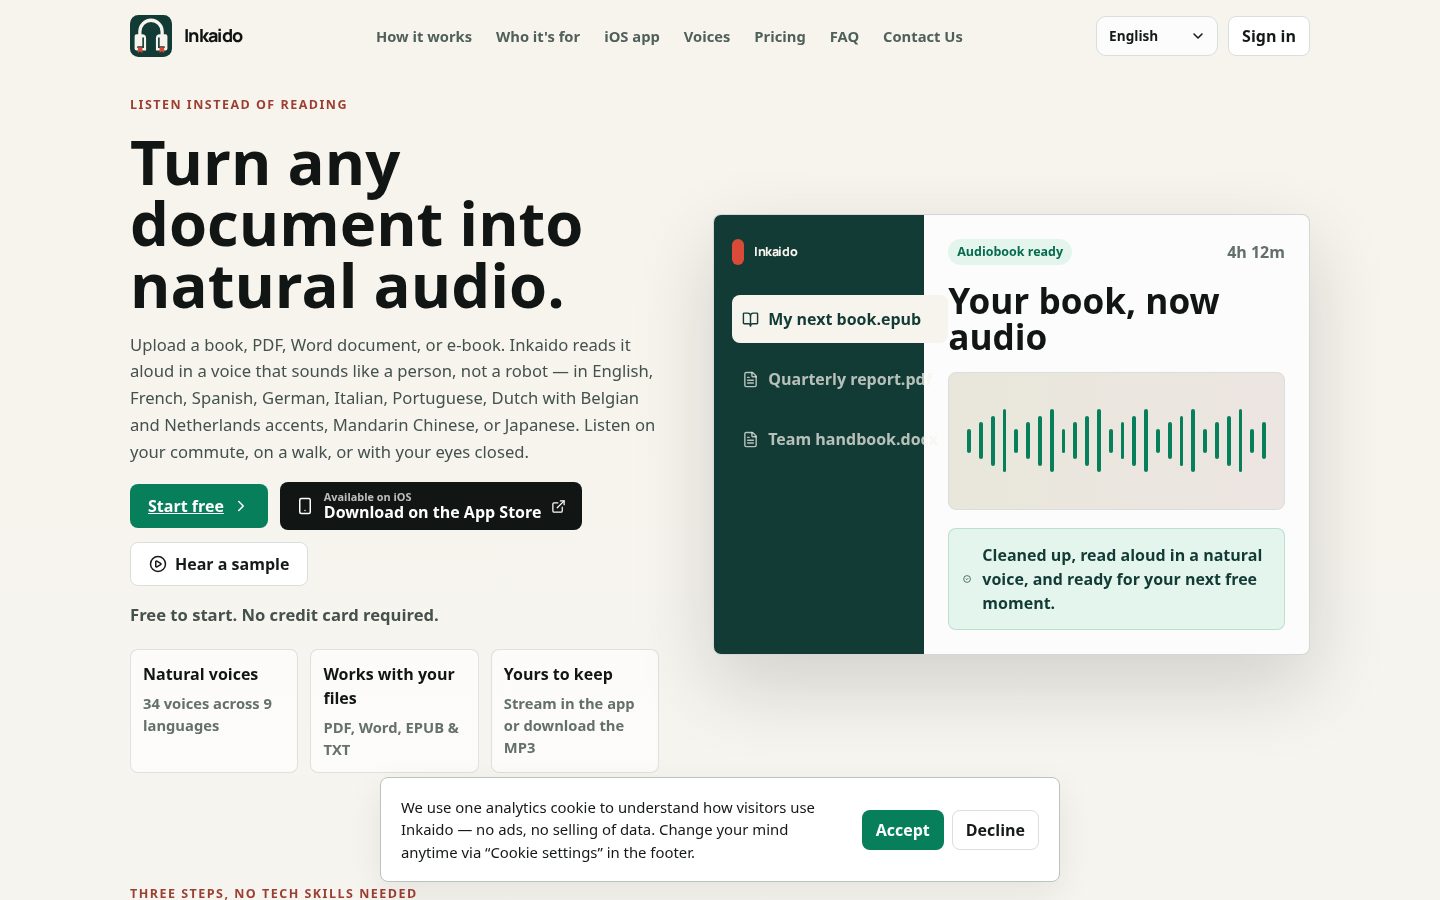
Task: Decline the analytics cookie
Action: (x=995, y=830)
